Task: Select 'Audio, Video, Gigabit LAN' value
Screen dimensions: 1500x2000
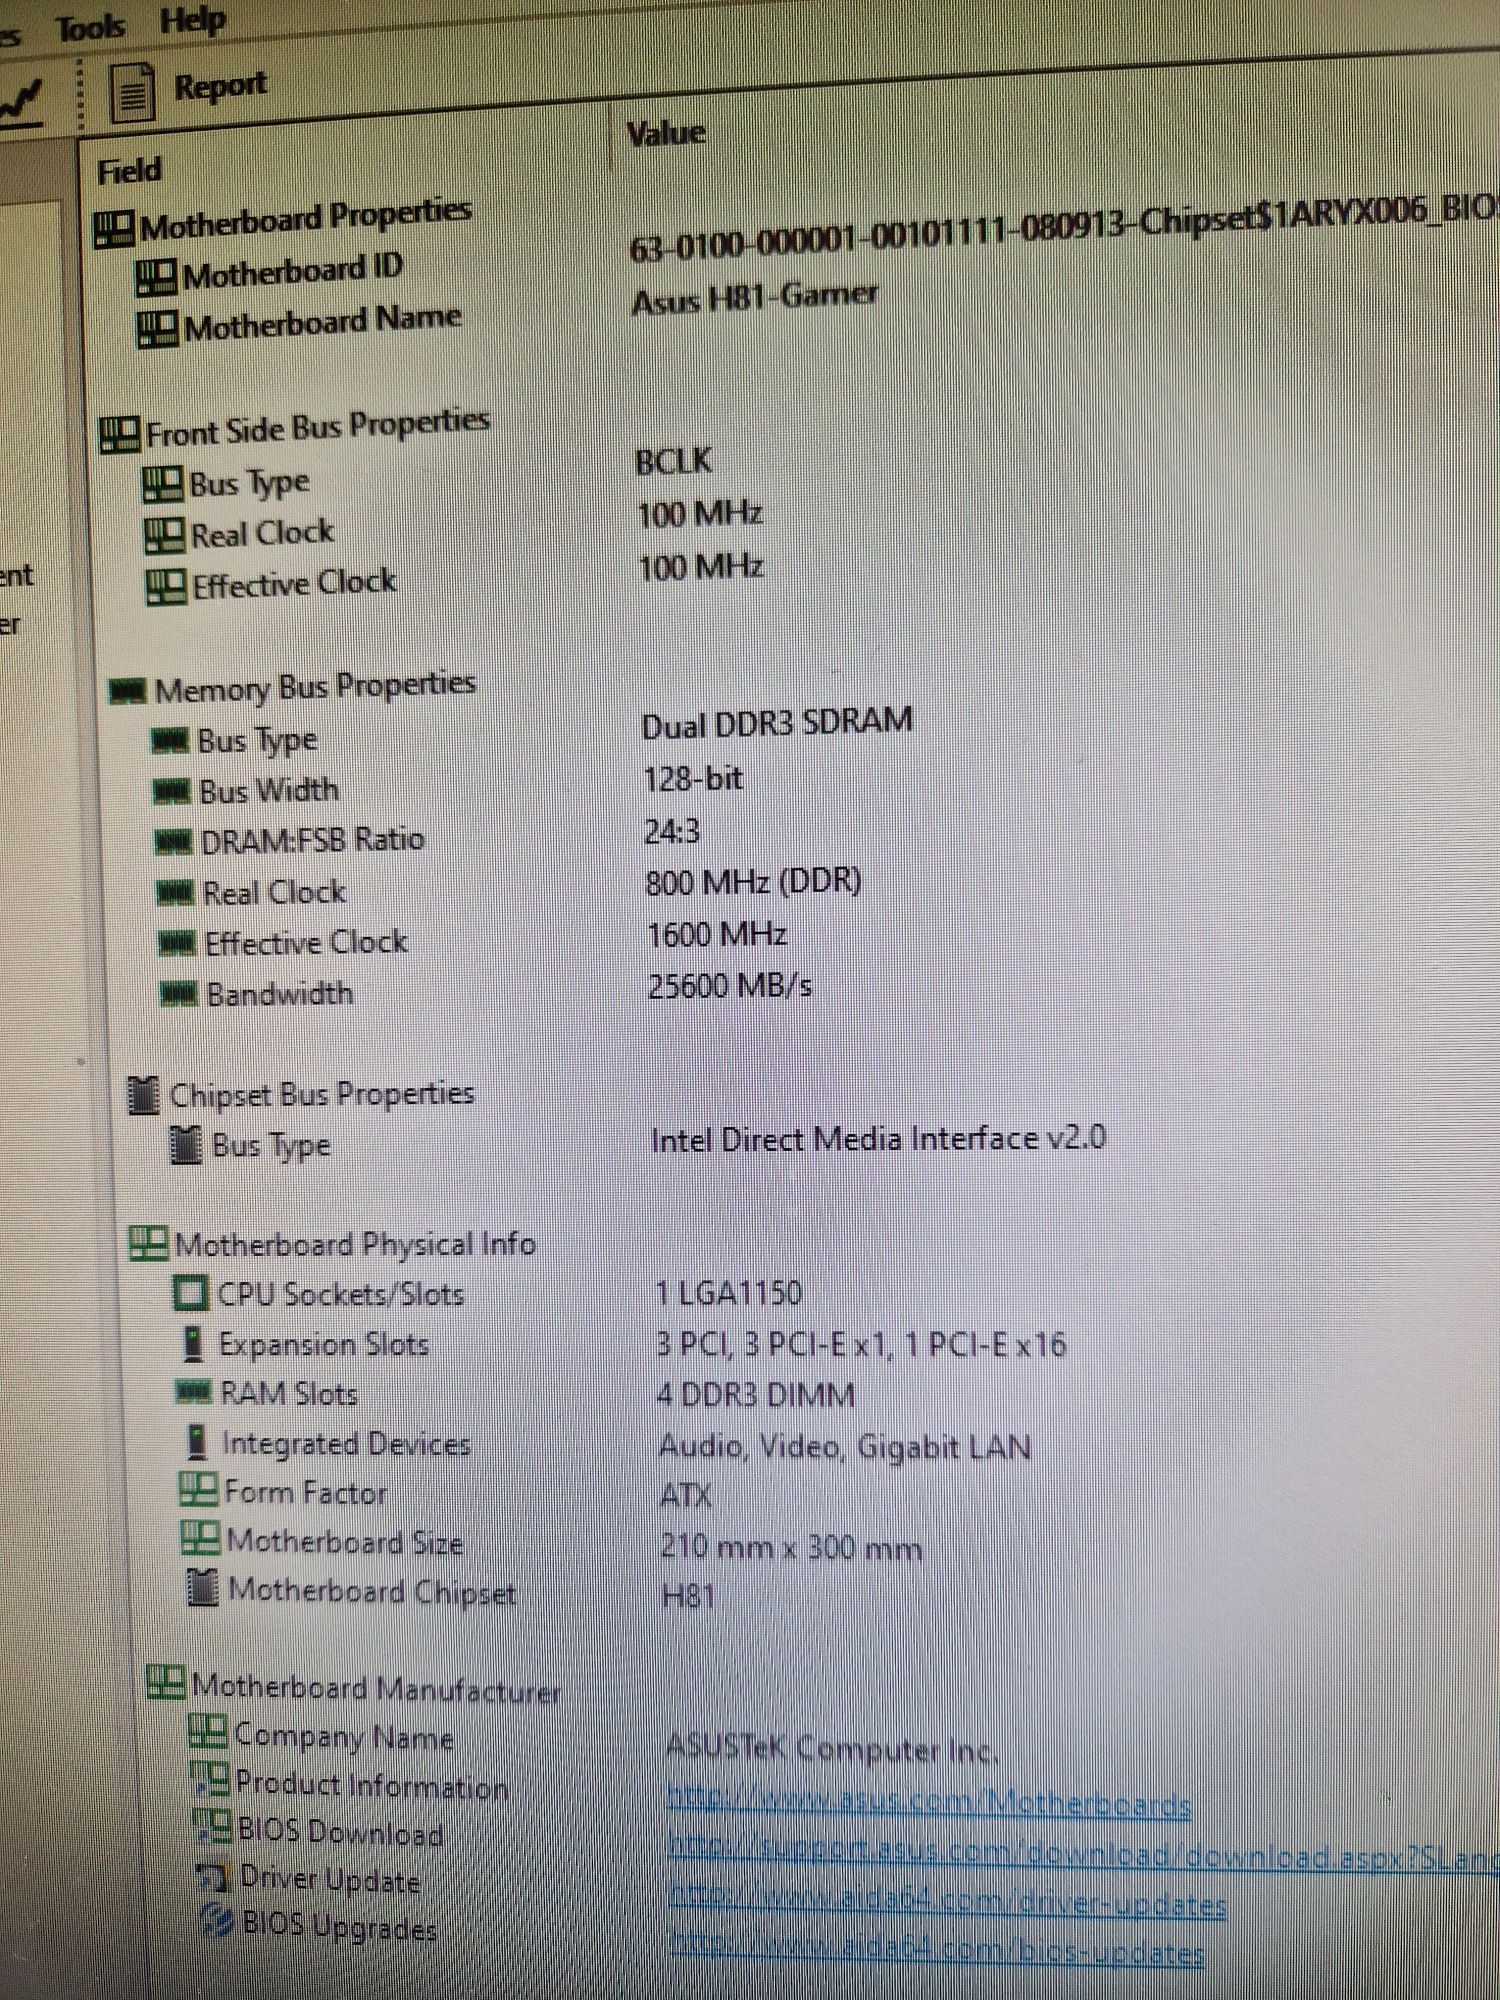Action: point(844,1446)
